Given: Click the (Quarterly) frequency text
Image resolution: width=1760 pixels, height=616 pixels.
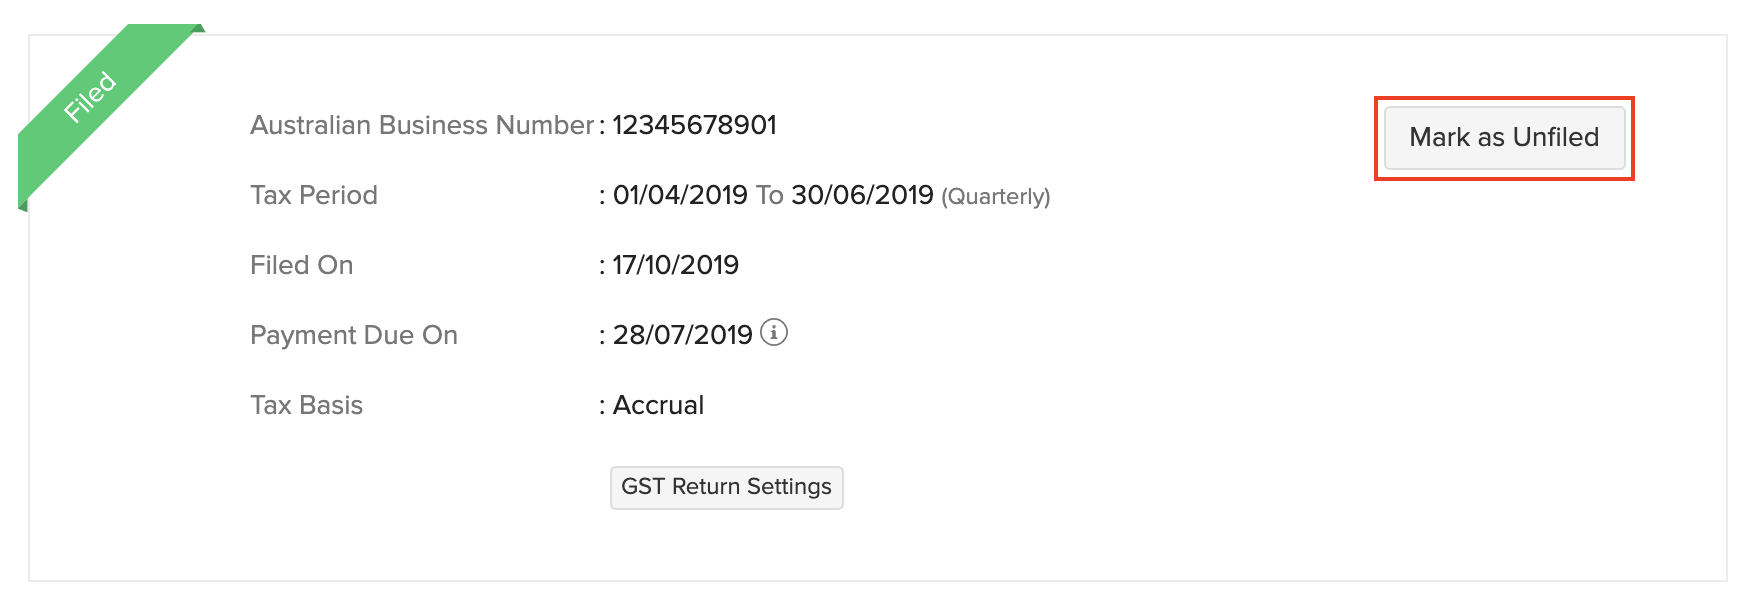Looking at the screenshot, I should pos(995,196).
